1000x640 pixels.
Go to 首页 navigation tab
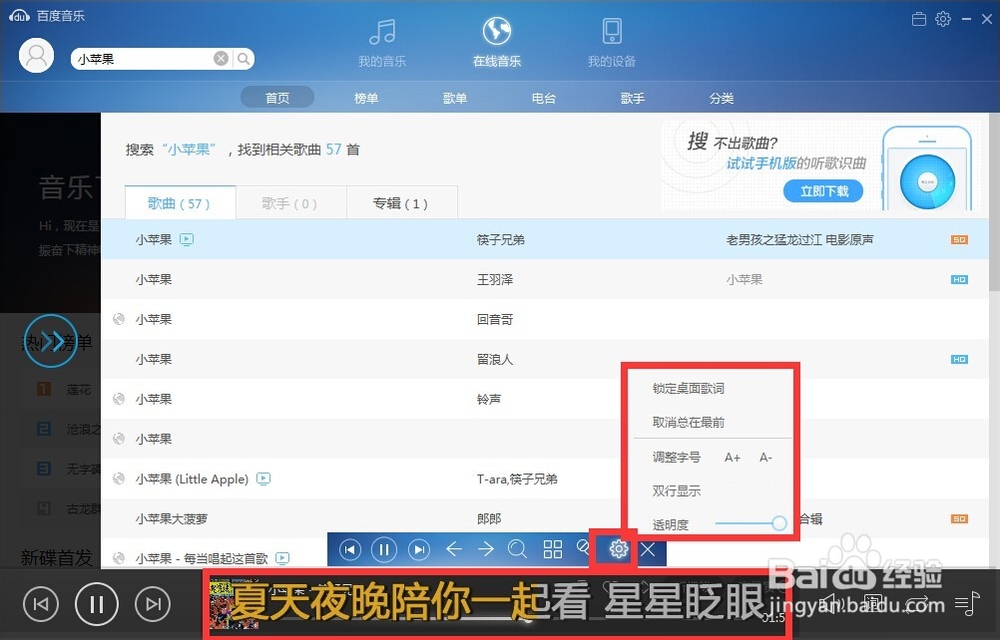coord(277,98)
